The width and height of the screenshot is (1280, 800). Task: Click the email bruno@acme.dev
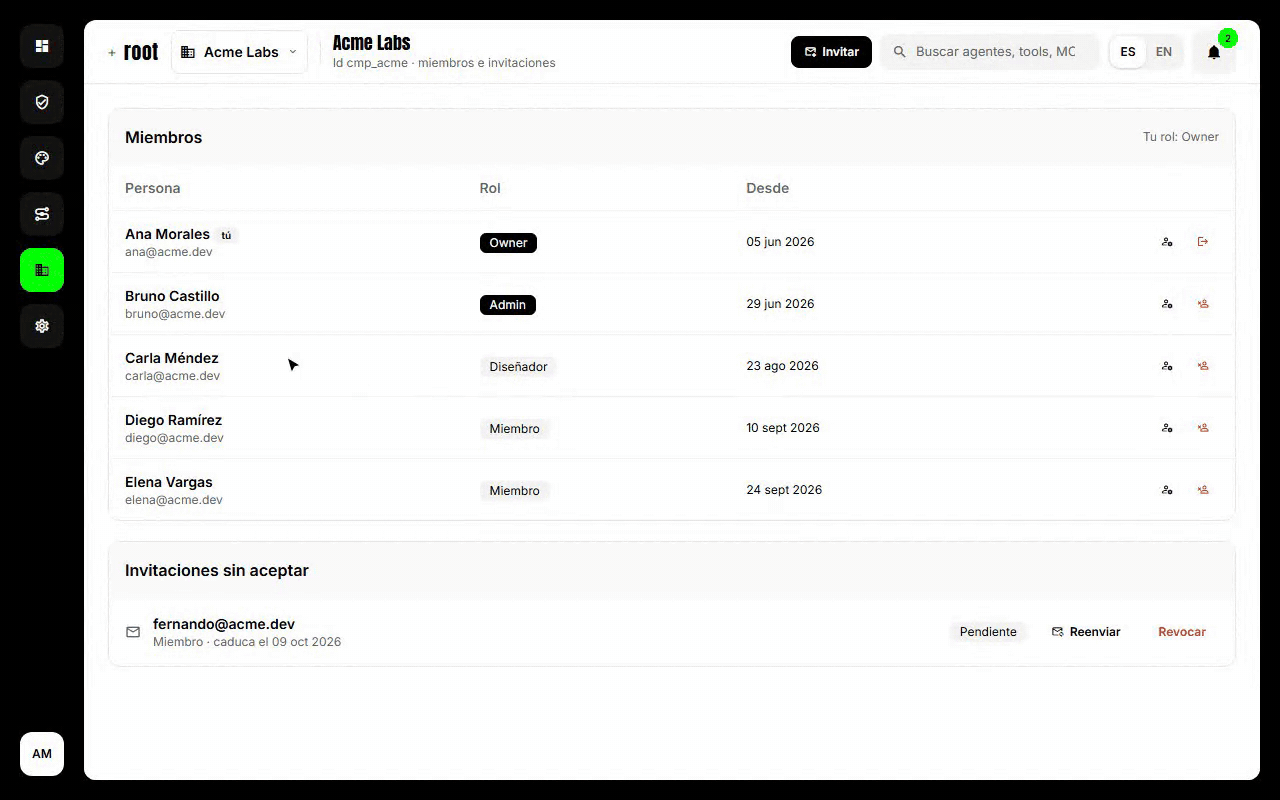pos(175,314)
